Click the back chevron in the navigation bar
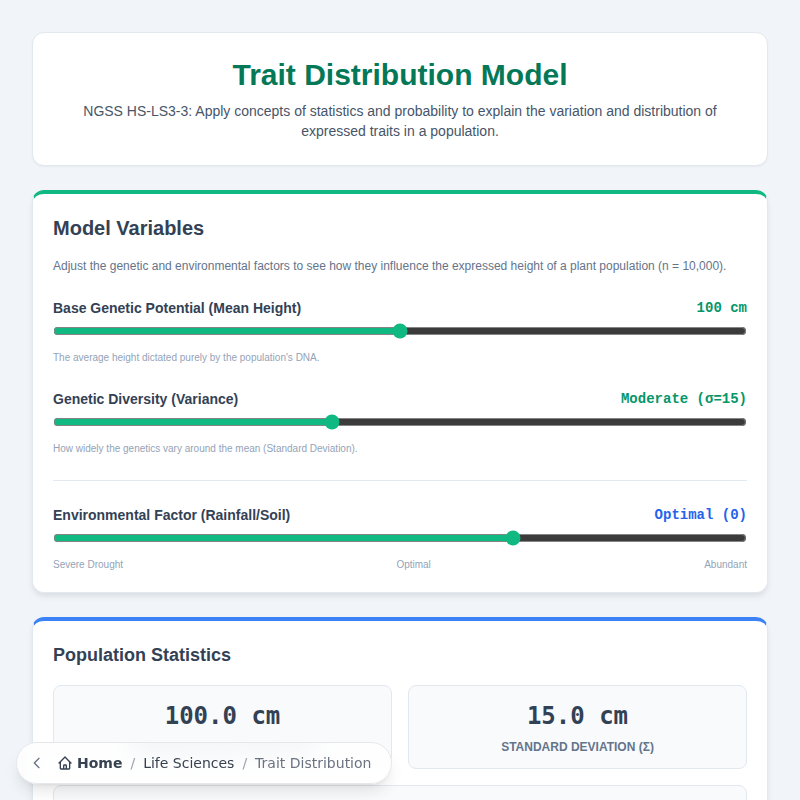This screenshot has height=800, width=800. click(x=36, y=763)
